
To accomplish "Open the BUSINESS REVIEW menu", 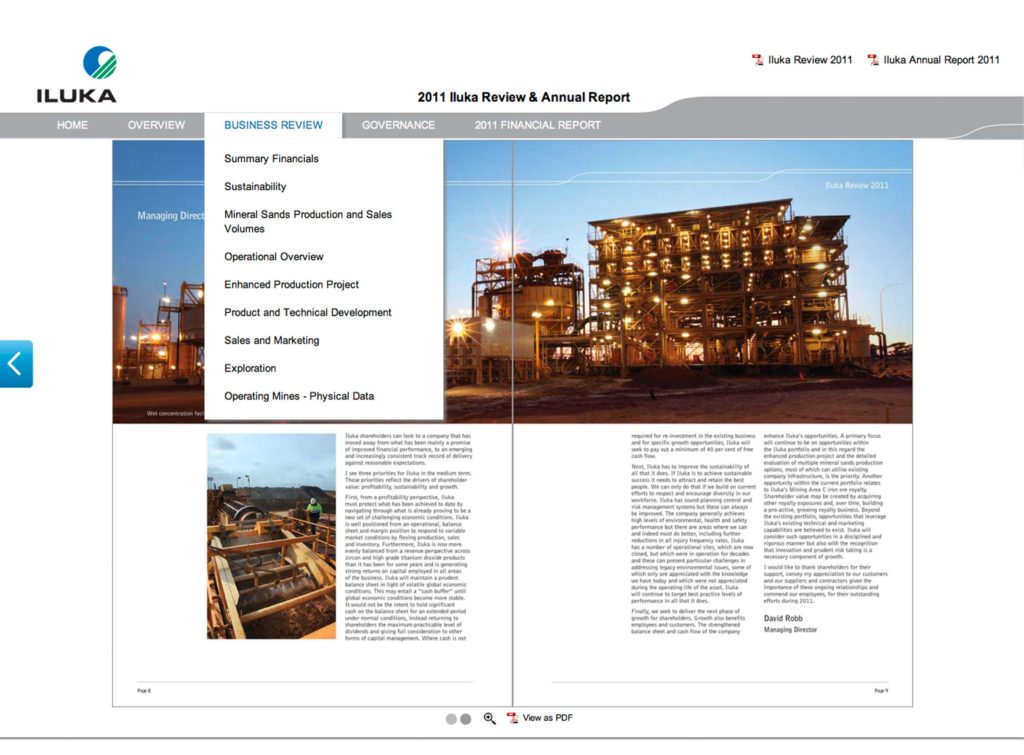I will (x=273, y=125).
